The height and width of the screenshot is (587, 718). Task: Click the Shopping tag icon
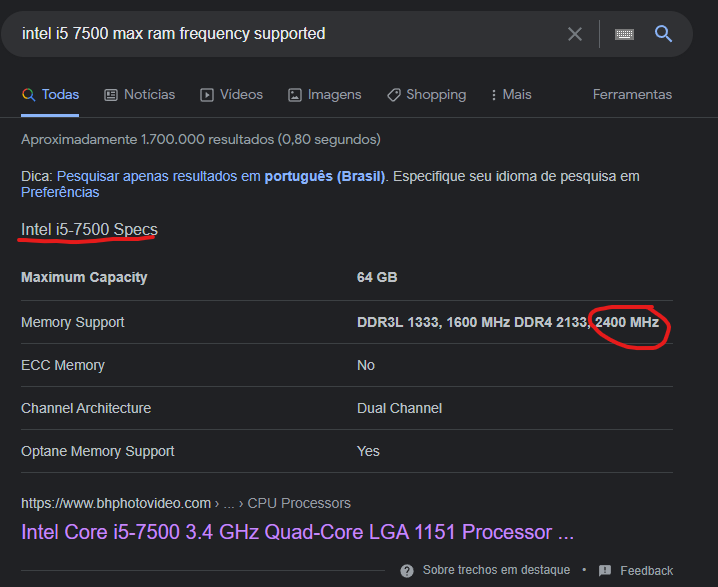[393, 95]
